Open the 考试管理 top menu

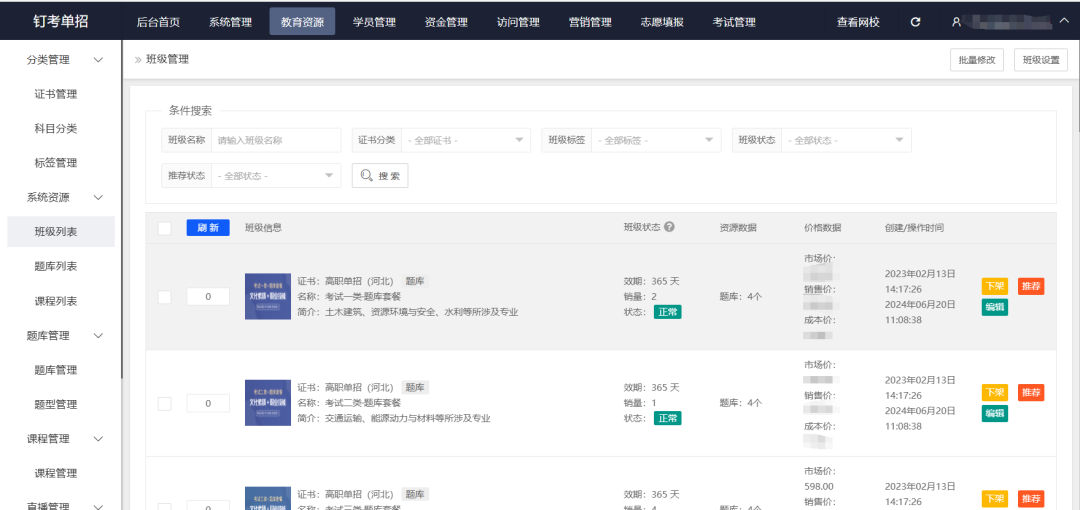pos(734,22)
